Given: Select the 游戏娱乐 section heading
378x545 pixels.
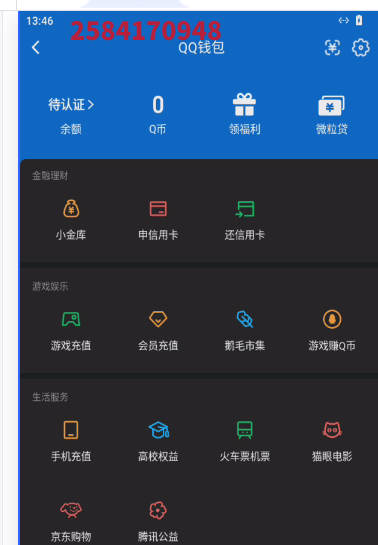Looking at the screenshot, I should [x=50, y=286].
